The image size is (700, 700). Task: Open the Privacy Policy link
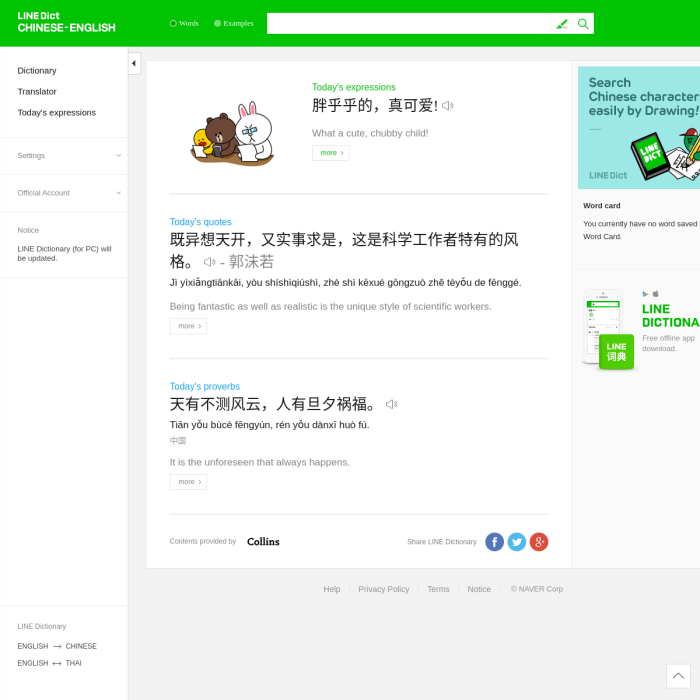click(383, 589)
